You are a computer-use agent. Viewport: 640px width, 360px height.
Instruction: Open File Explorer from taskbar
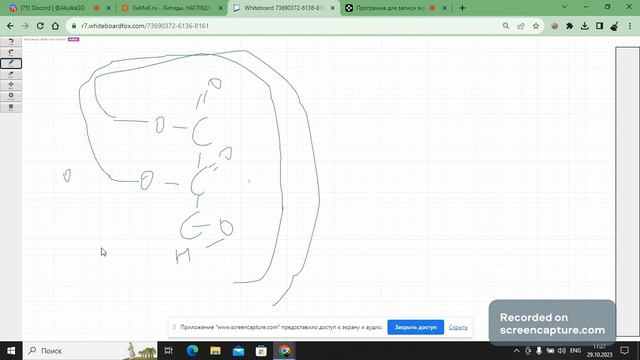[216, 351]
